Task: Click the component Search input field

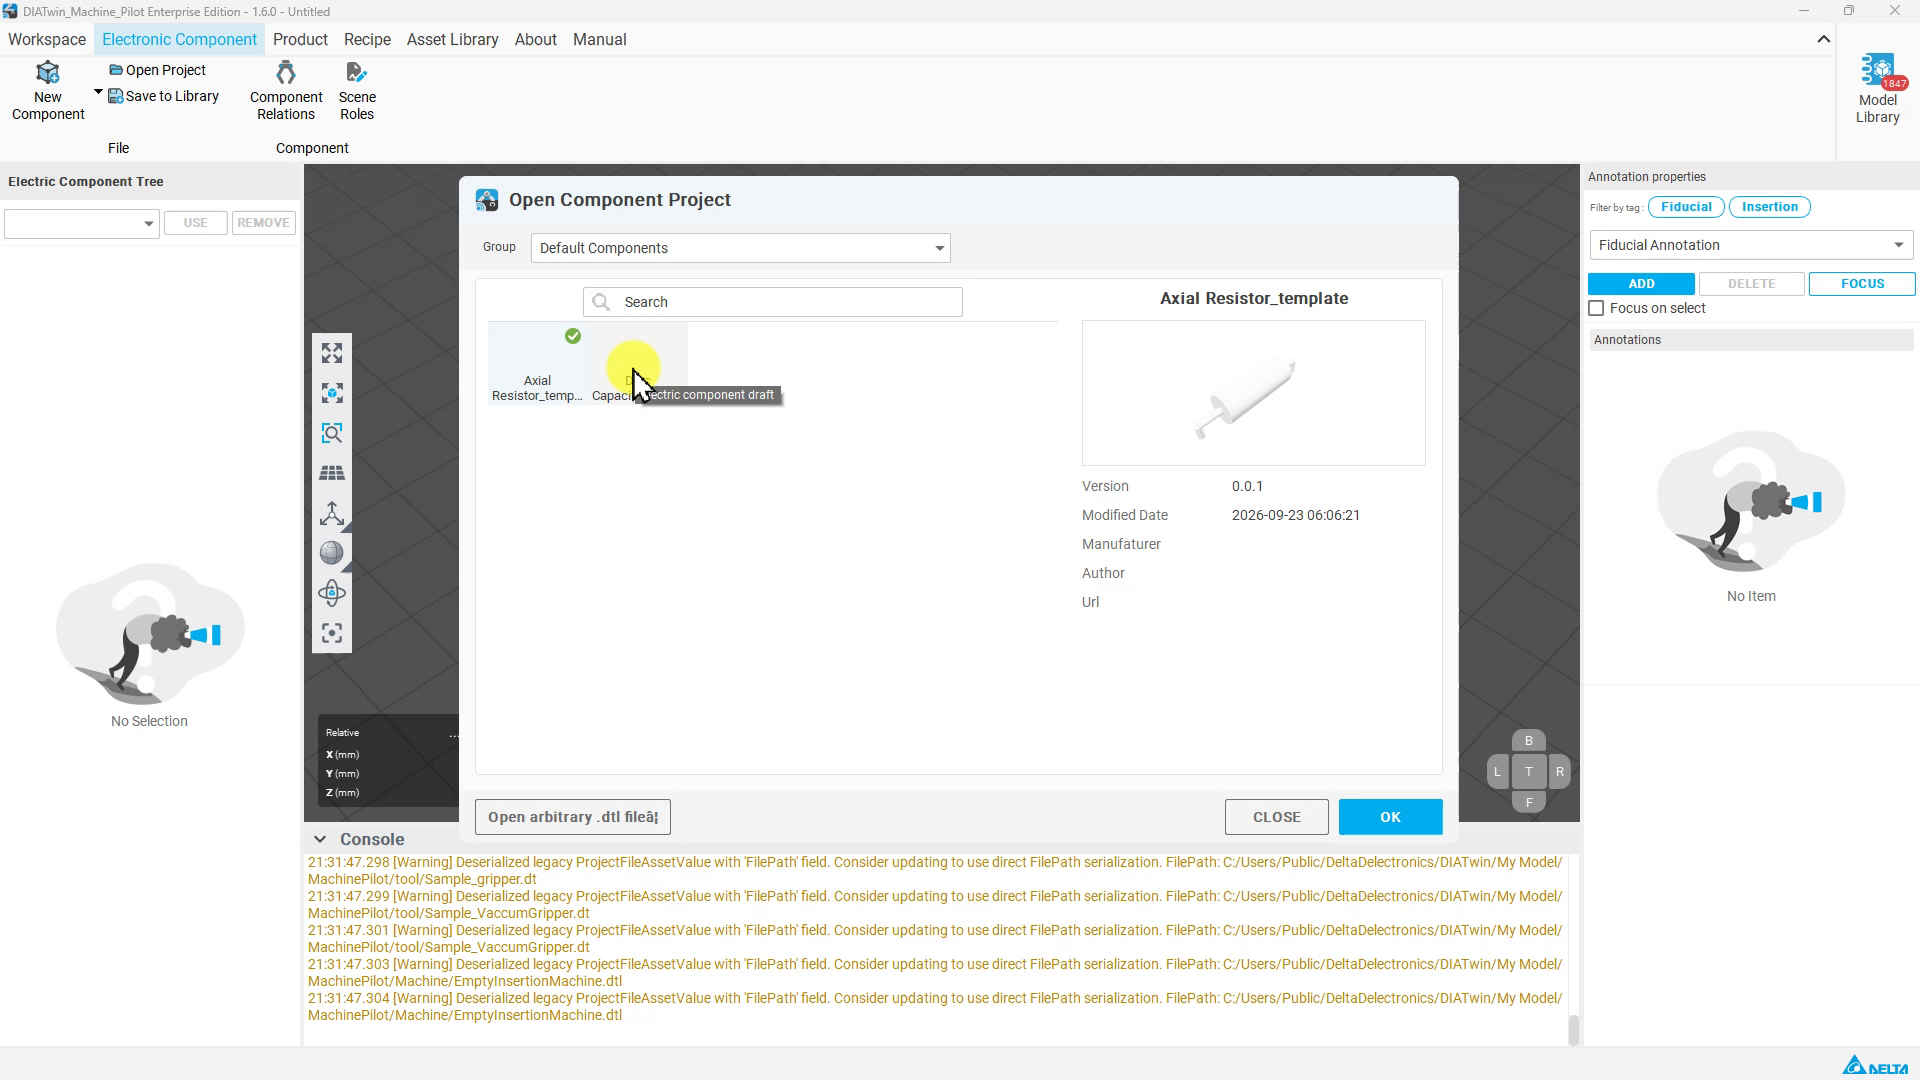Action: 773,302
